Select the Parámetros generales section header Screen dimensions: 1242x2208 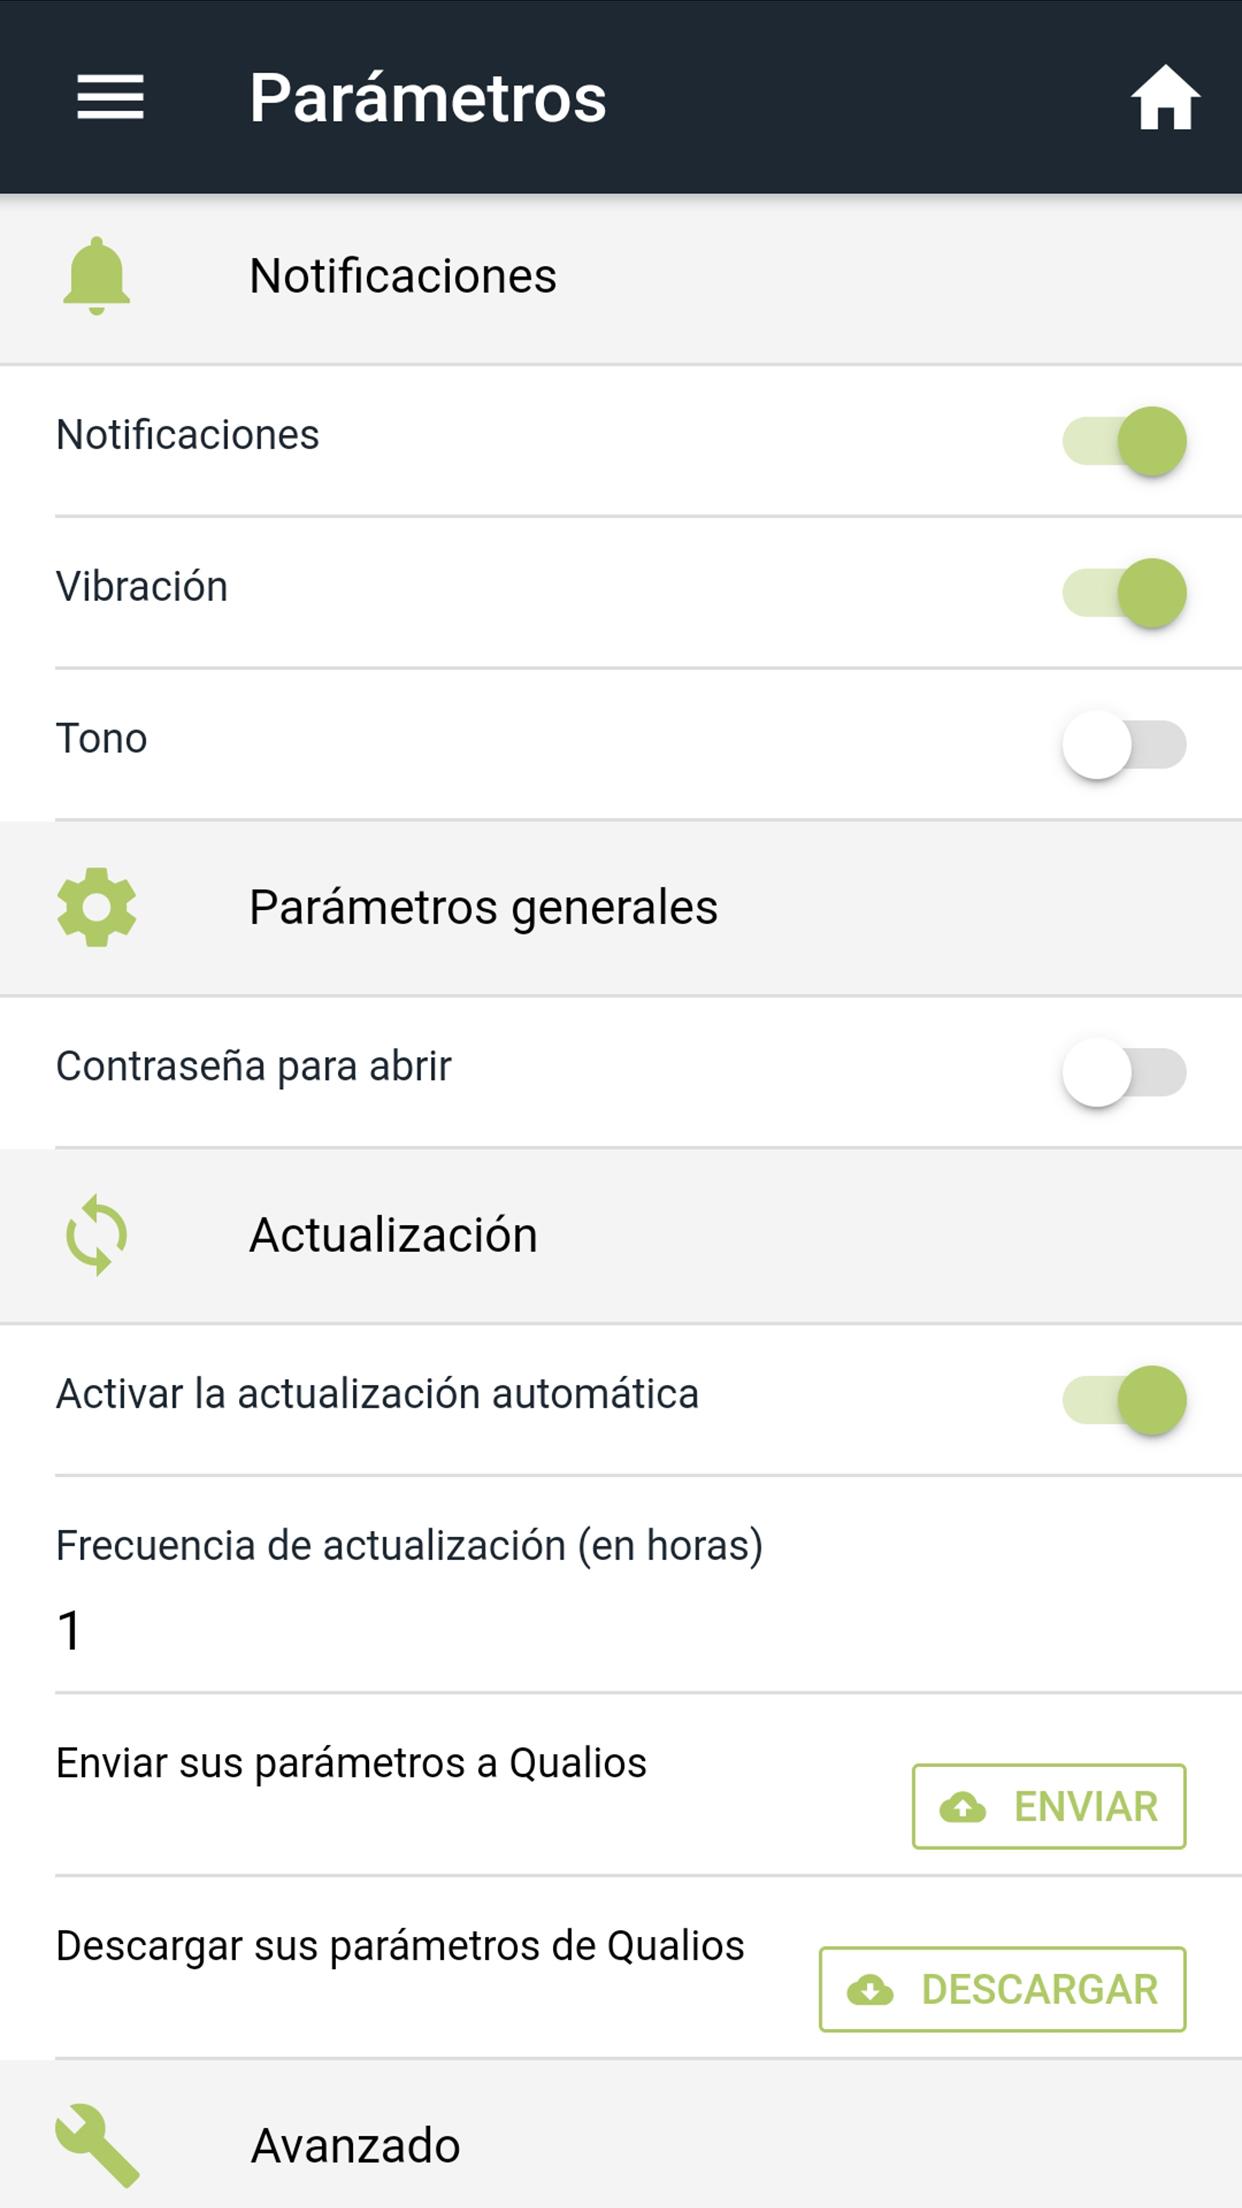click(483, 907)
